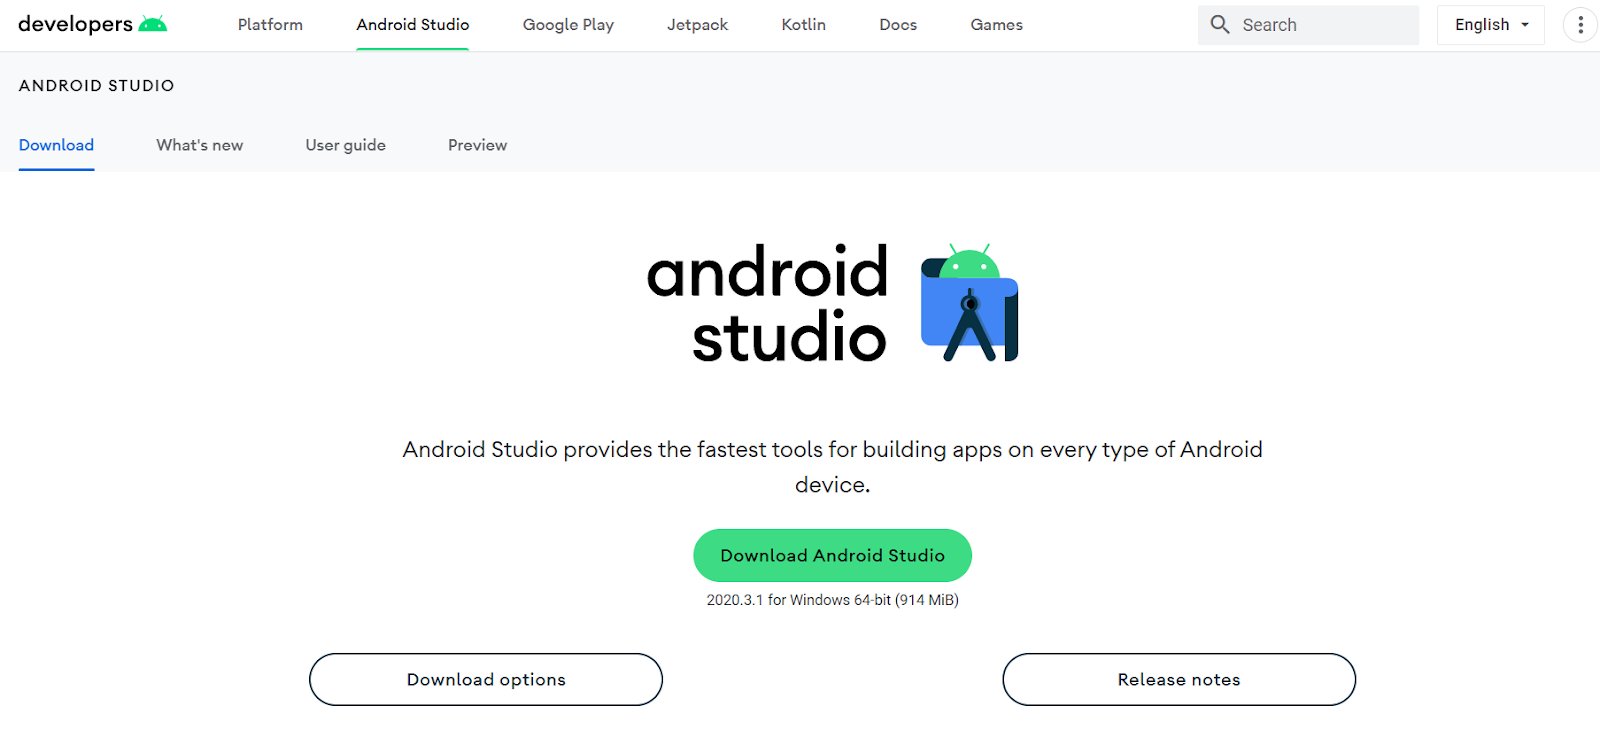Open the three-dot overflow menu
This screenshot has width=1600, height=745.
tap(1580, 24)
